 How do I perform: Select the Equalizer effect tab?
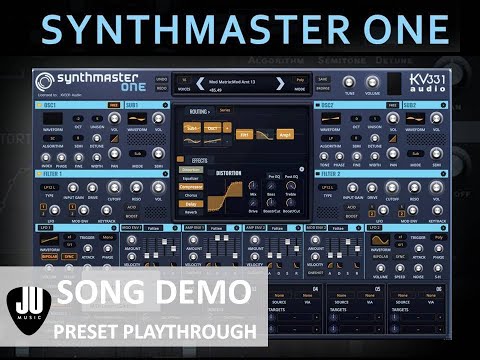191,178
